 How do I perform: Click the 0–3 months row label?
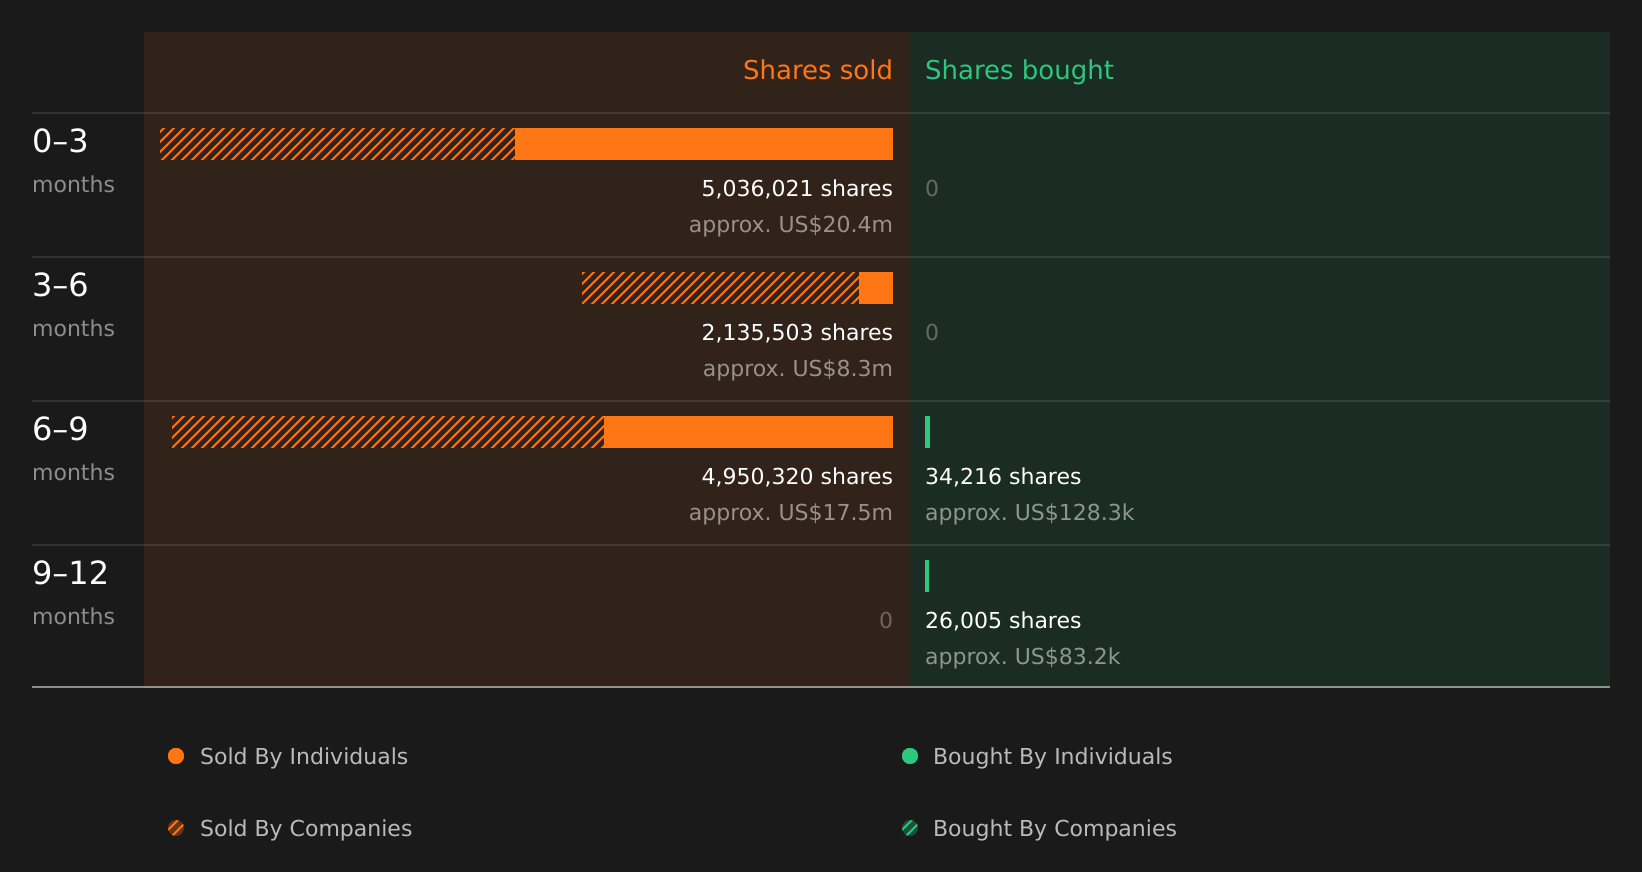click(73, 160)
